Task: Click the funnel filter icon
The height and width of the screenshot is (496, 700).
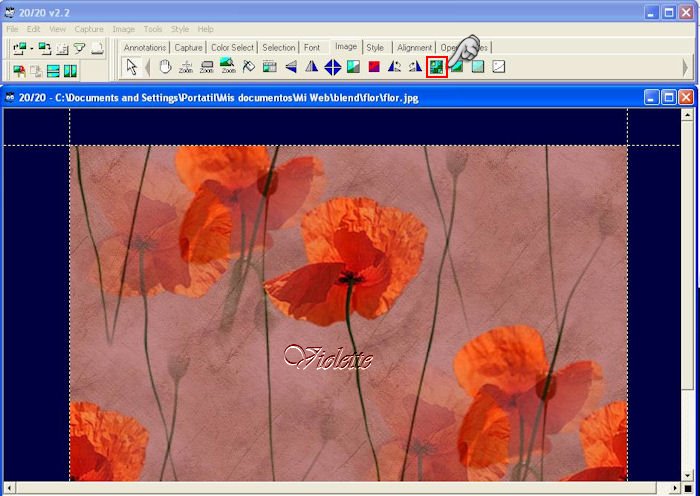Action: [x=79, y=48]
